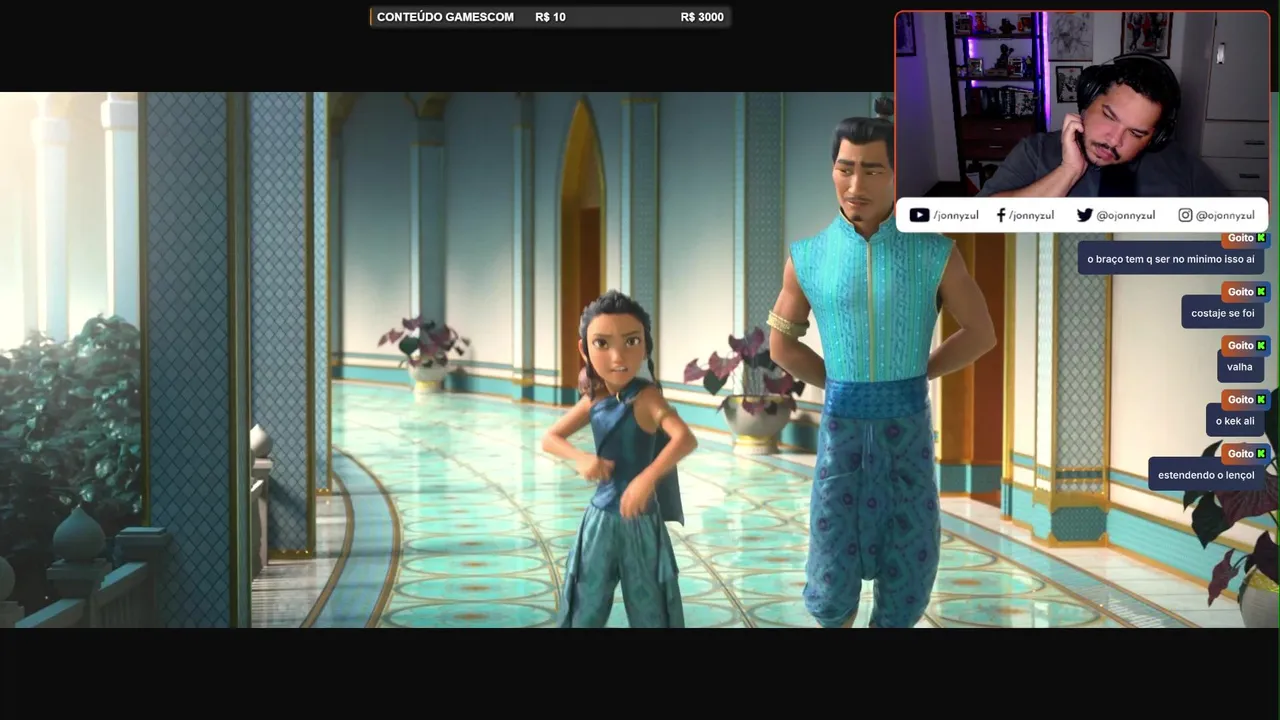Click Goito username above 'o kek ali'

(x=1240, y=400)
